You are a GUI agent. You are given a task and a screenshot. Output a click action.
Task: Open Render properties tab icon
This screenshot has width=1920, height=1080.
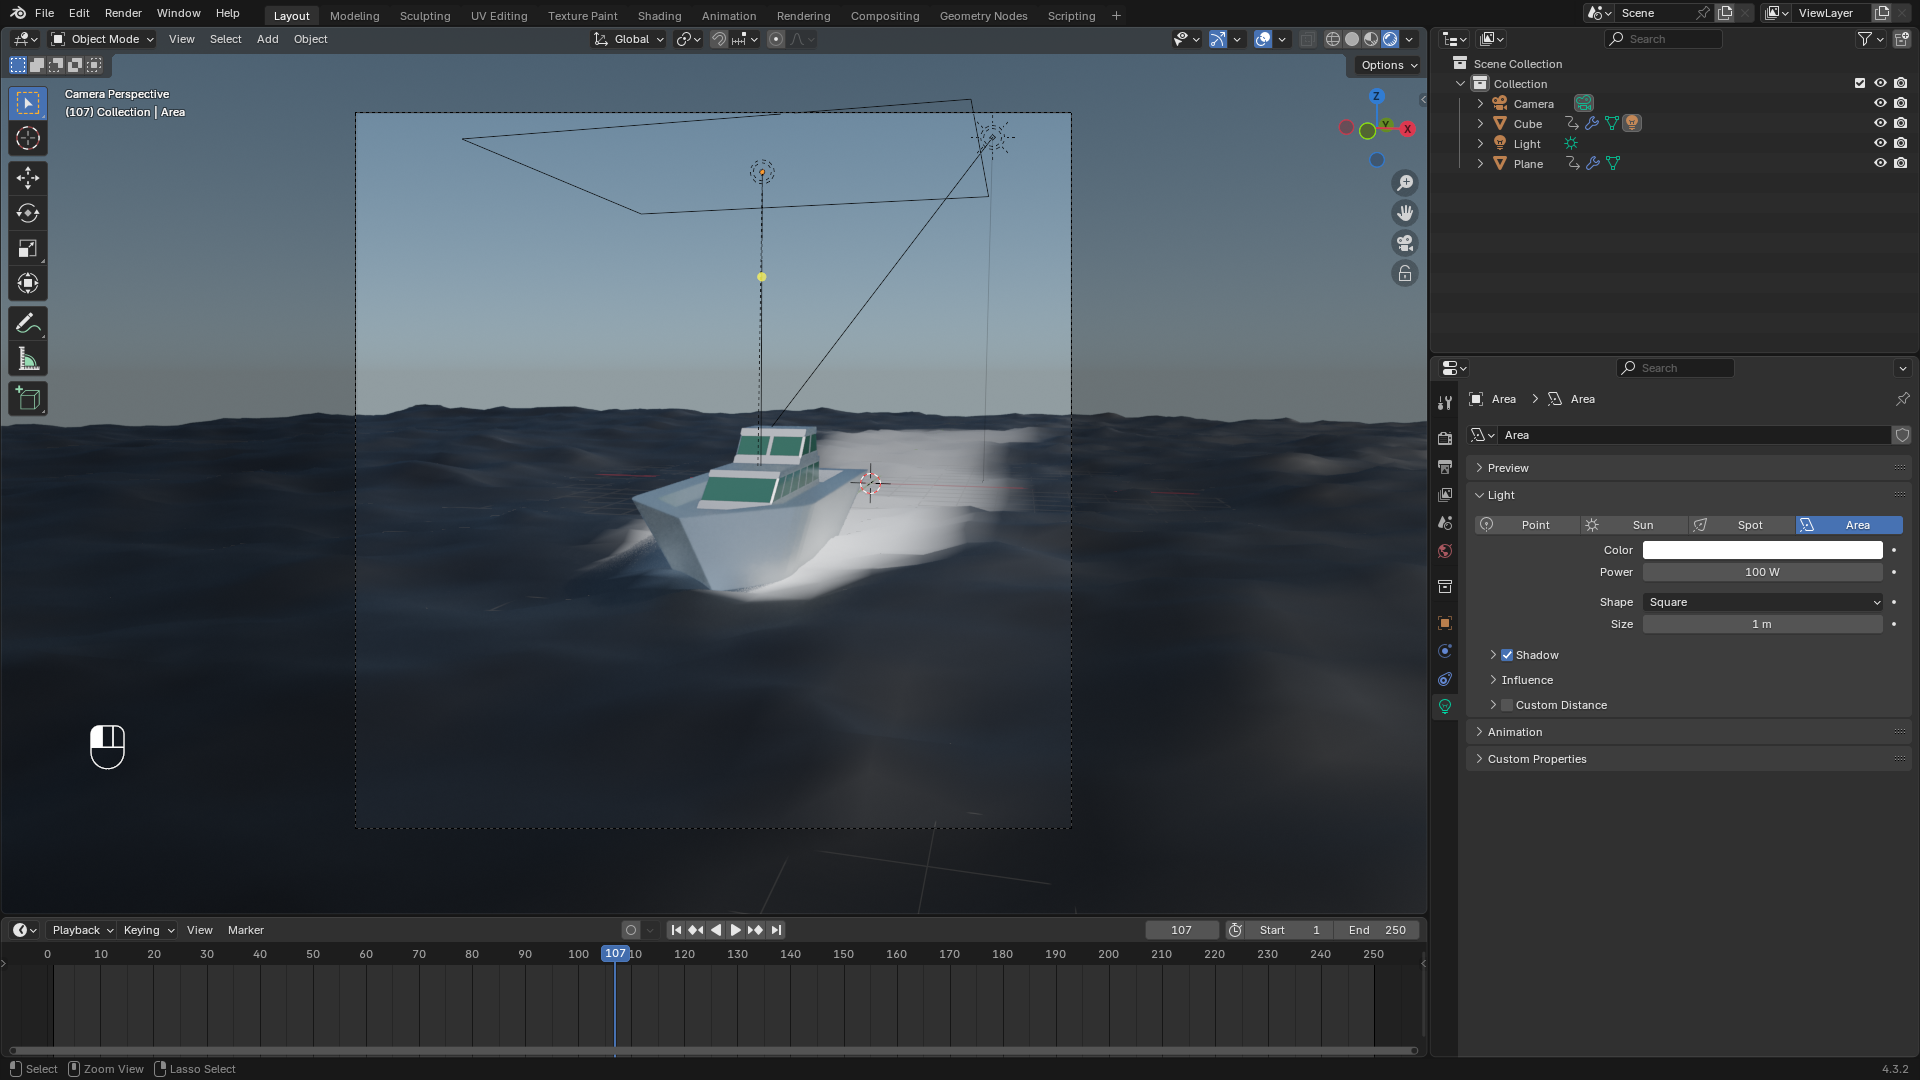click(1445, 438)
